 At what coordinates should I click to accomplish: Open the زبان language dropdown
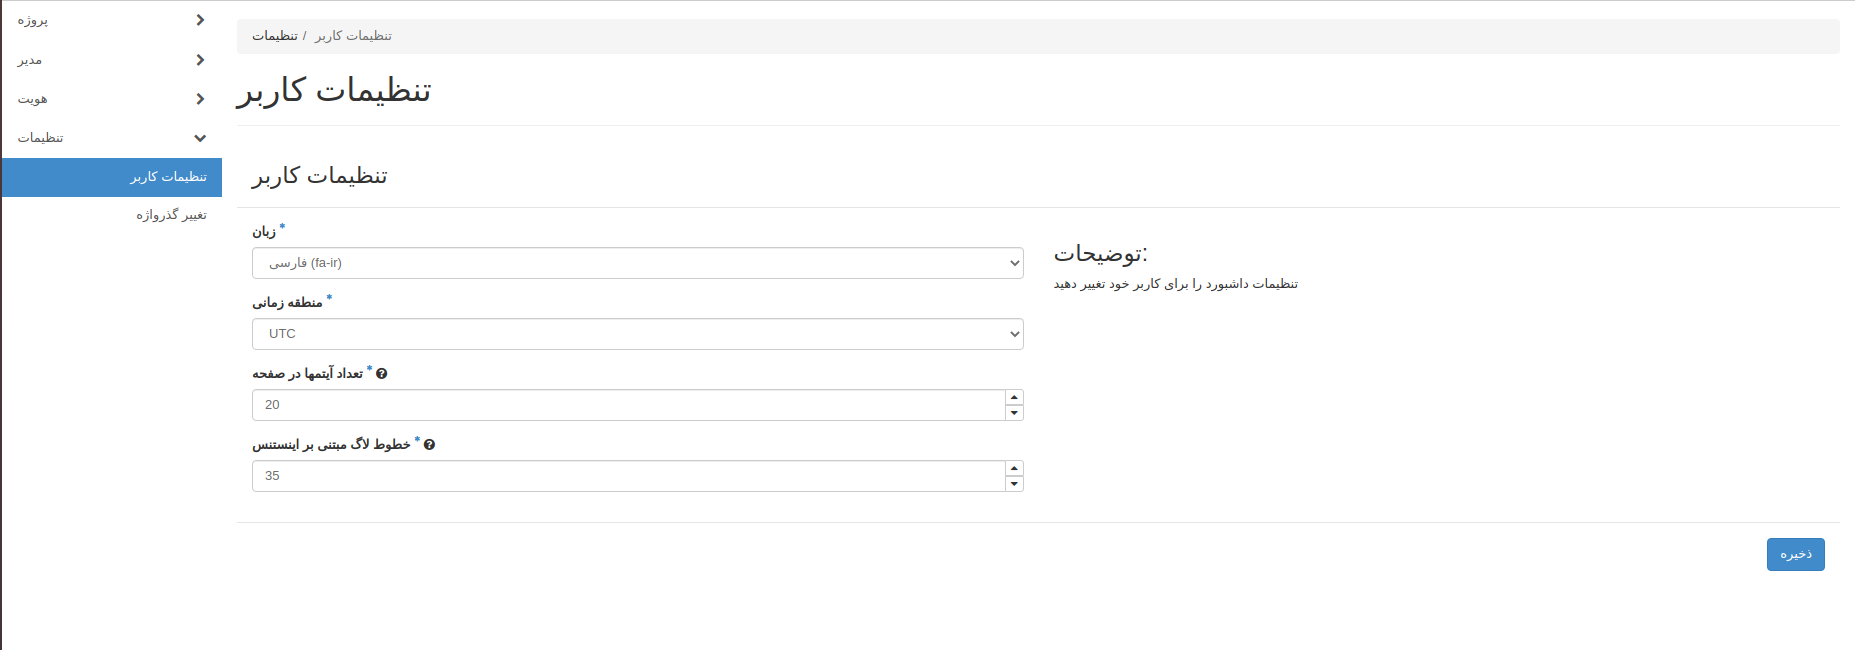[637, 263]
